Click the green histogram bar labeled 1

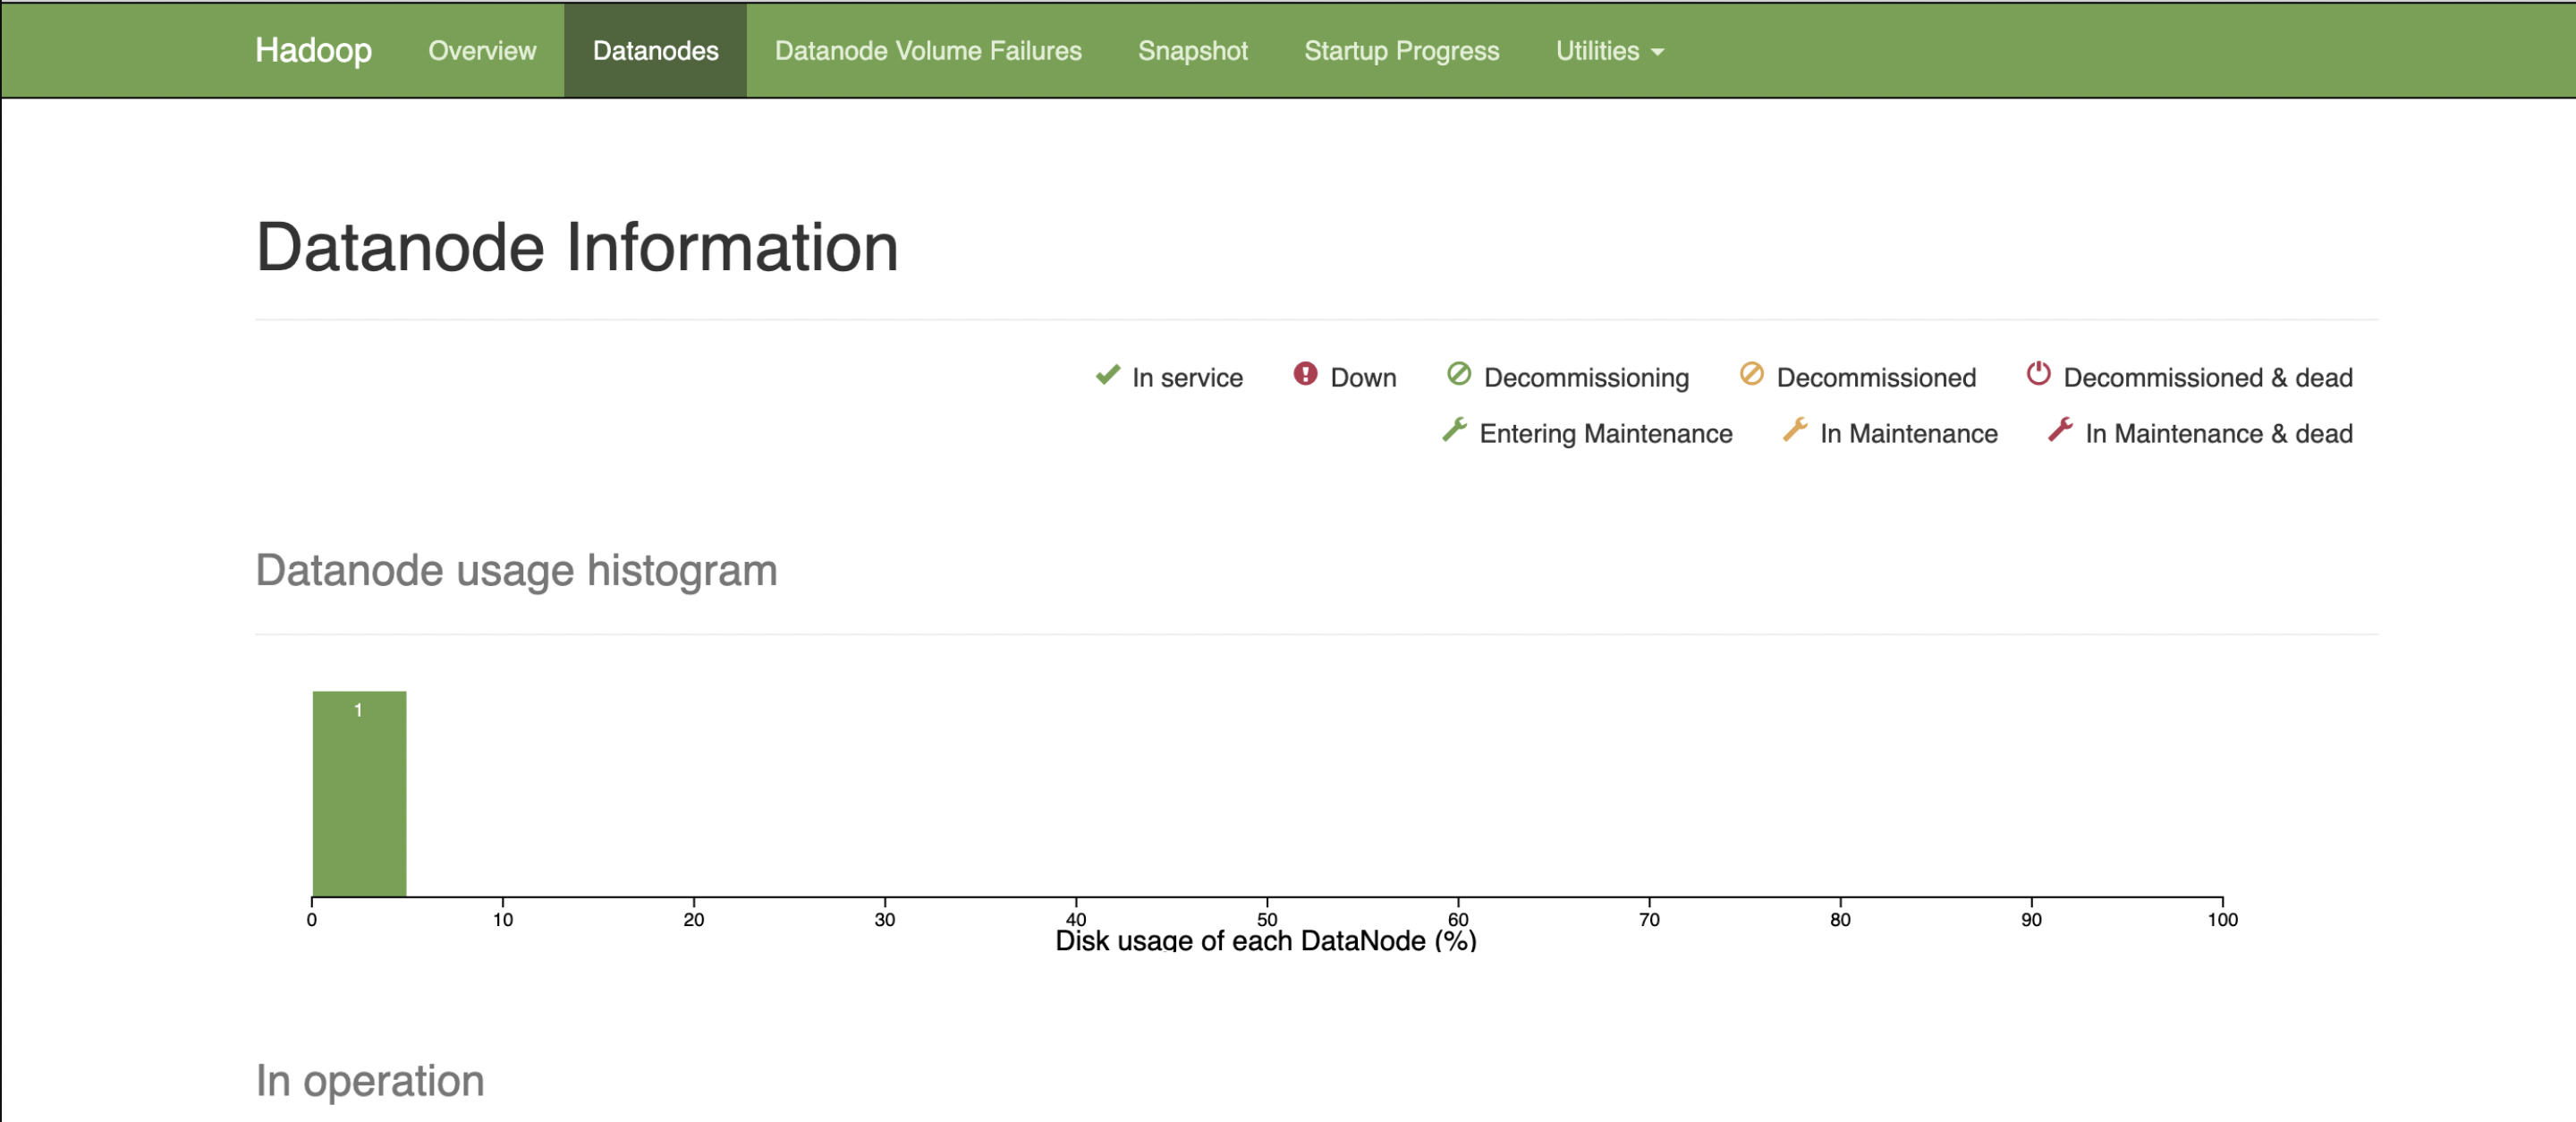(359, 794)
